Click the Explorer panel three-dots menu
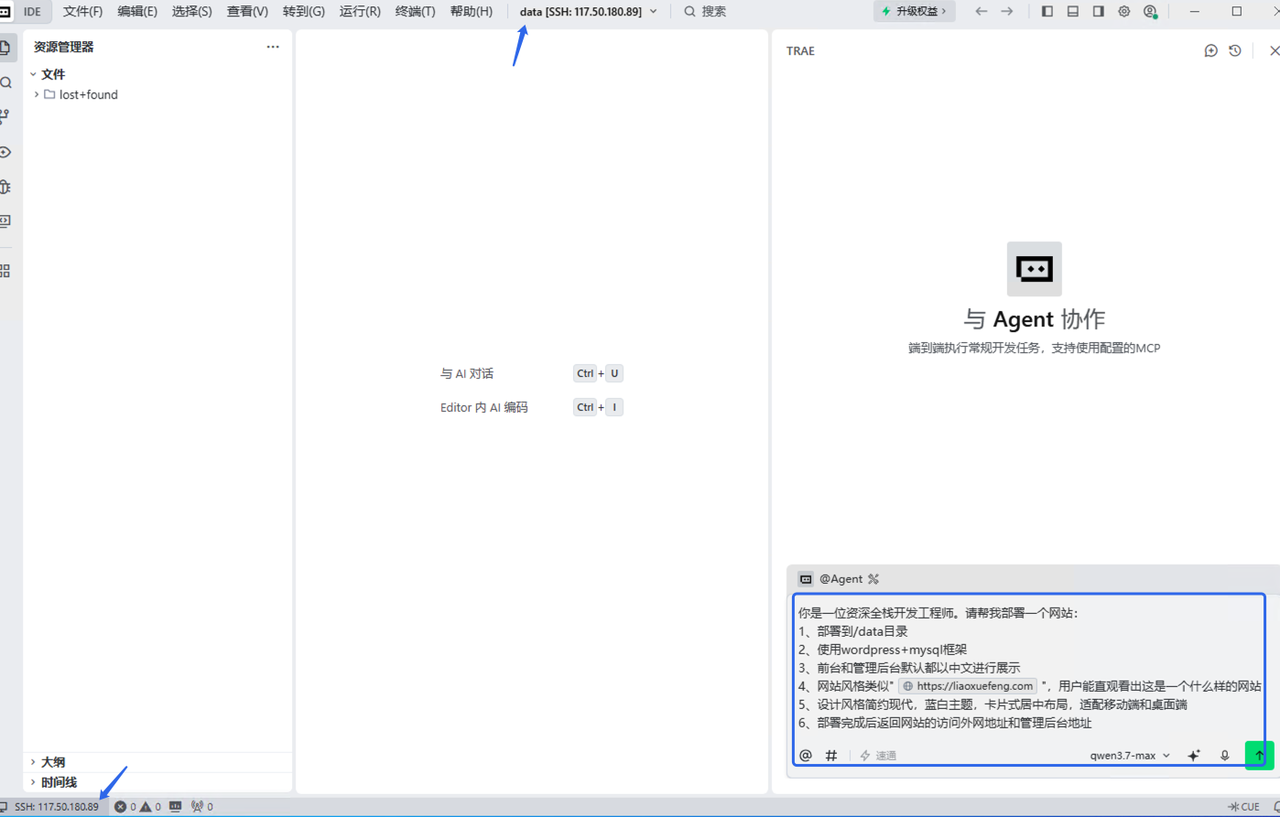This screenshot has width=1280, height=817. click(x=273, y=47)
